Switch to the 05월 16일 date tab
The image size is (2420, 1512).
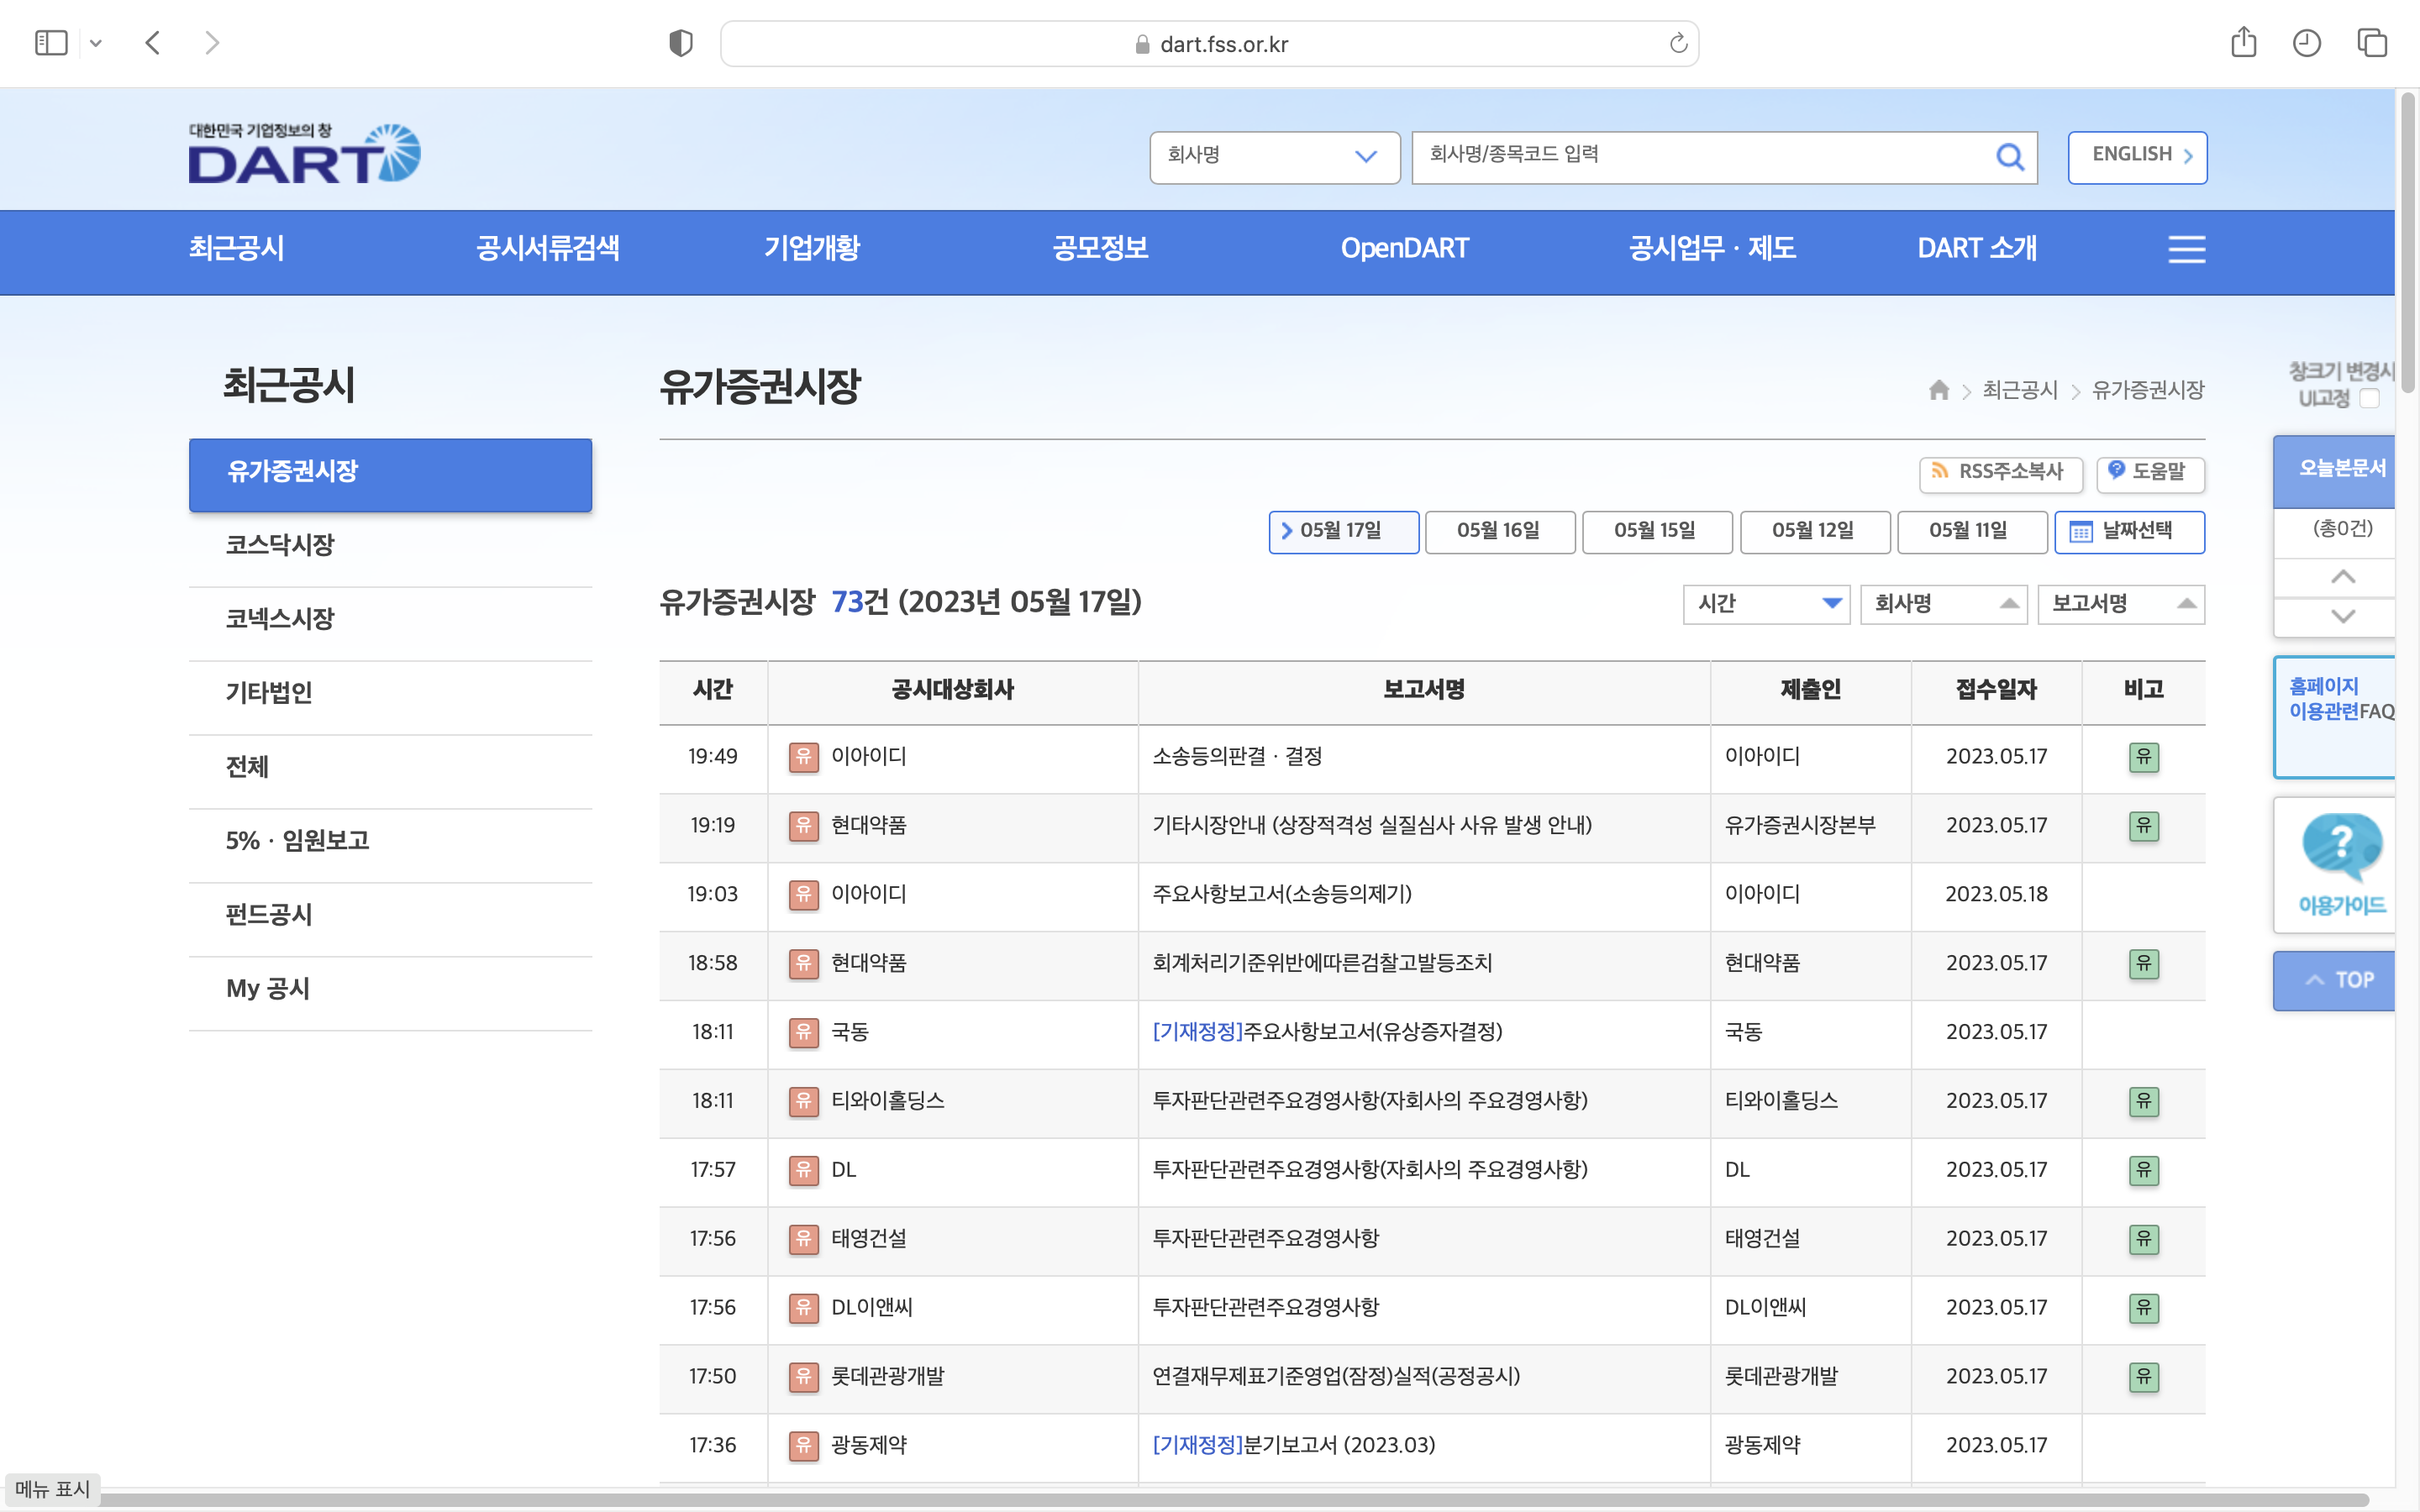1499,531
